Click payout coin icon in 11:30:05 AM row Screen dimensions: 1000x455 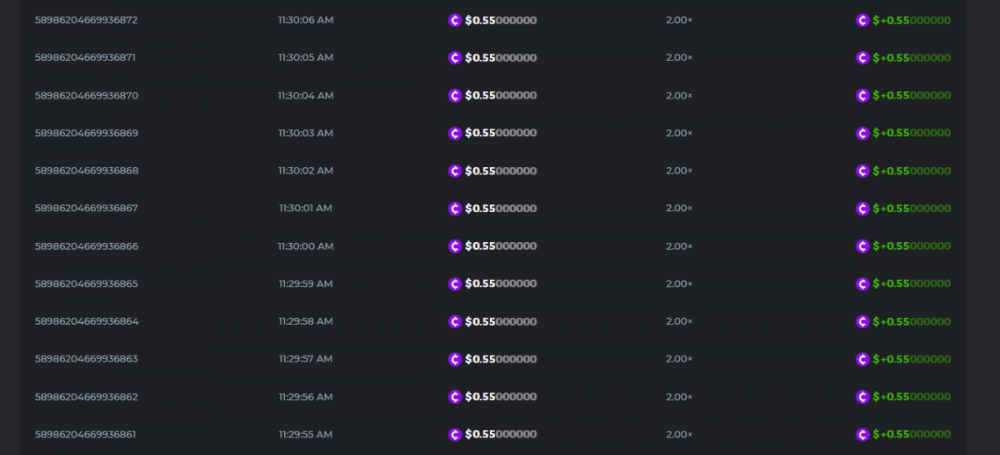[862, 58]
